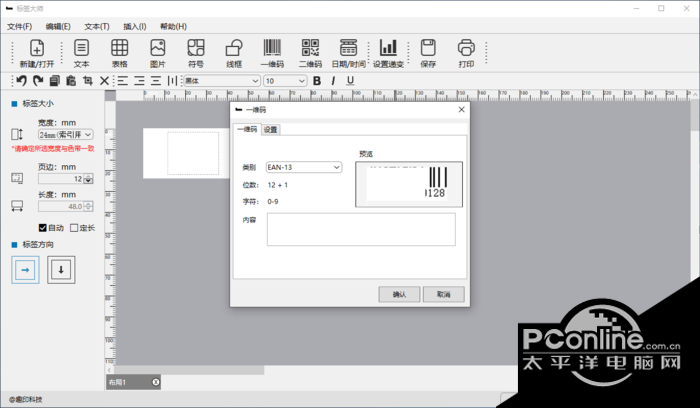Image resolution: width=700 pixels, height=408 pixels.
Task: Insert a table with 表格 icon
Action: (x=120, y=54)
